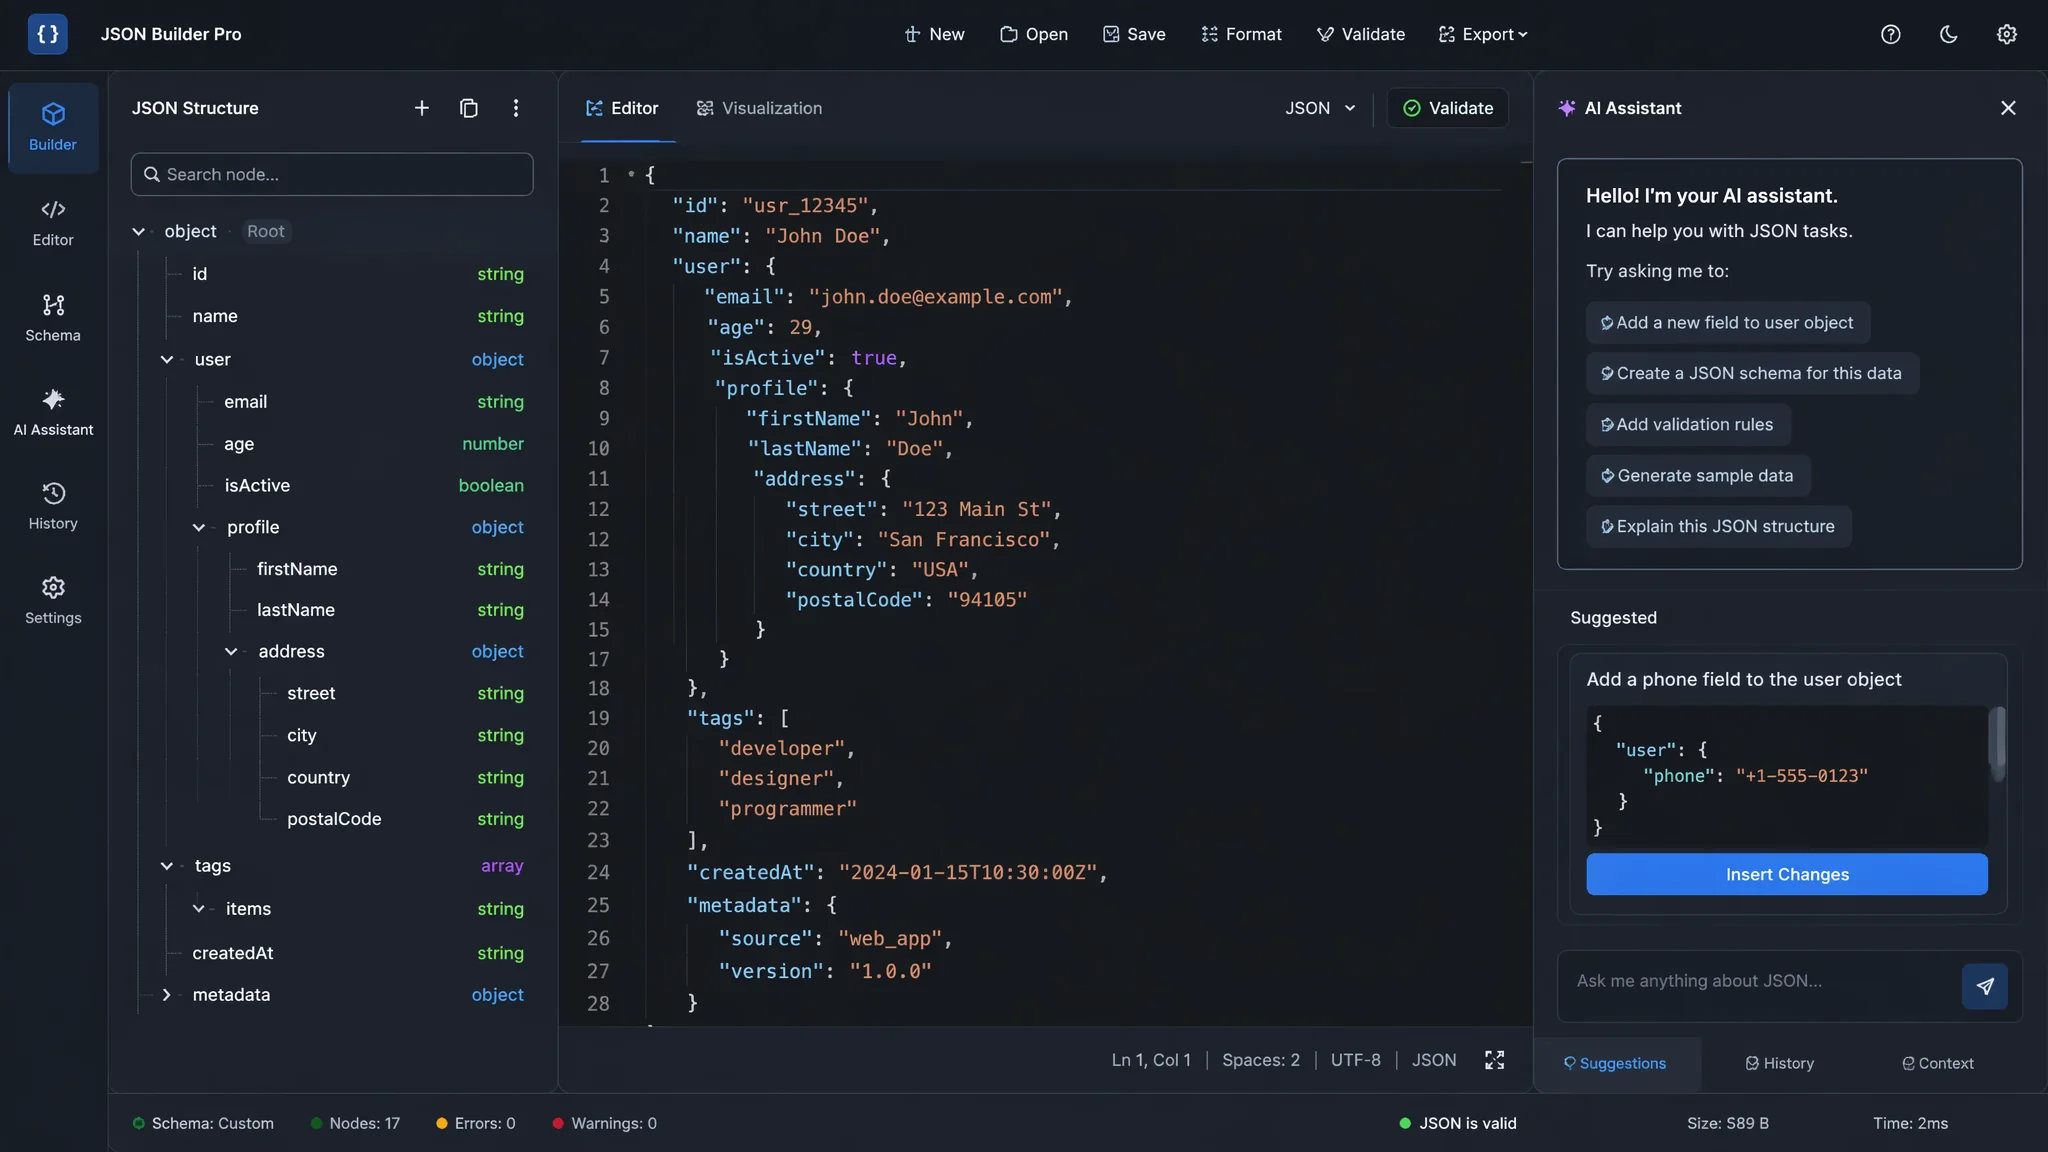Open the Builder sidebar panel
This screenshot has width=2048, height=1152.
[53, 128]
